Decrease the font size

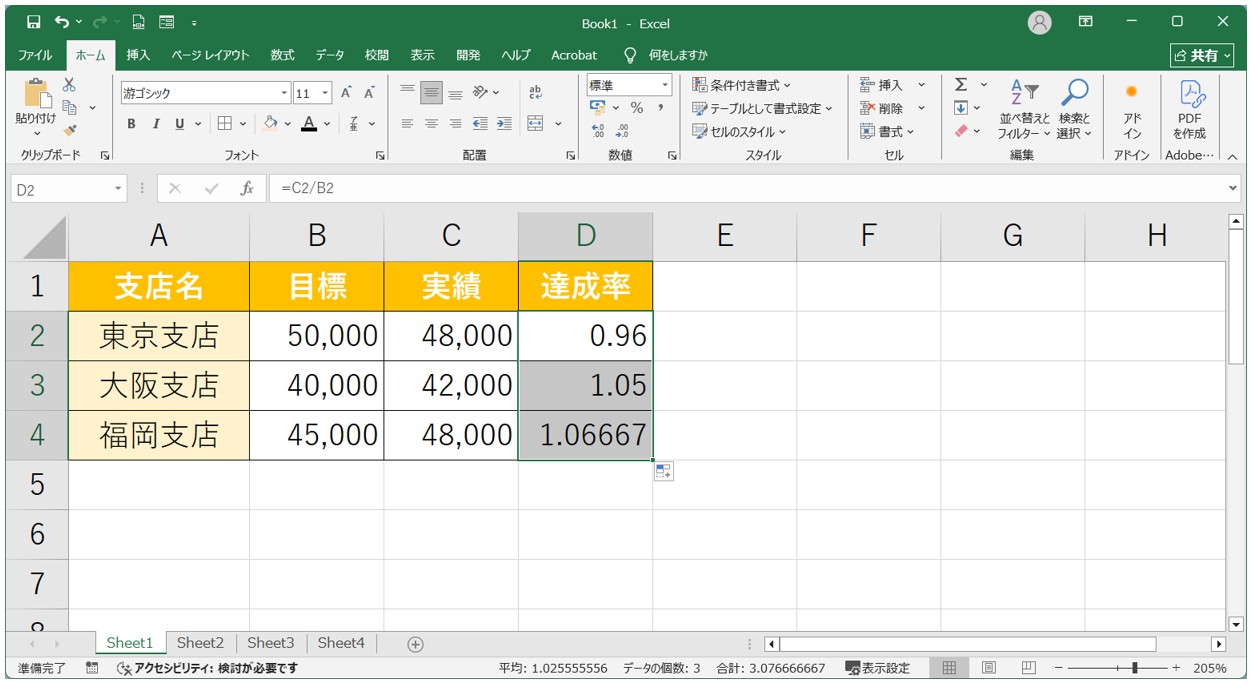pos(369,93)
